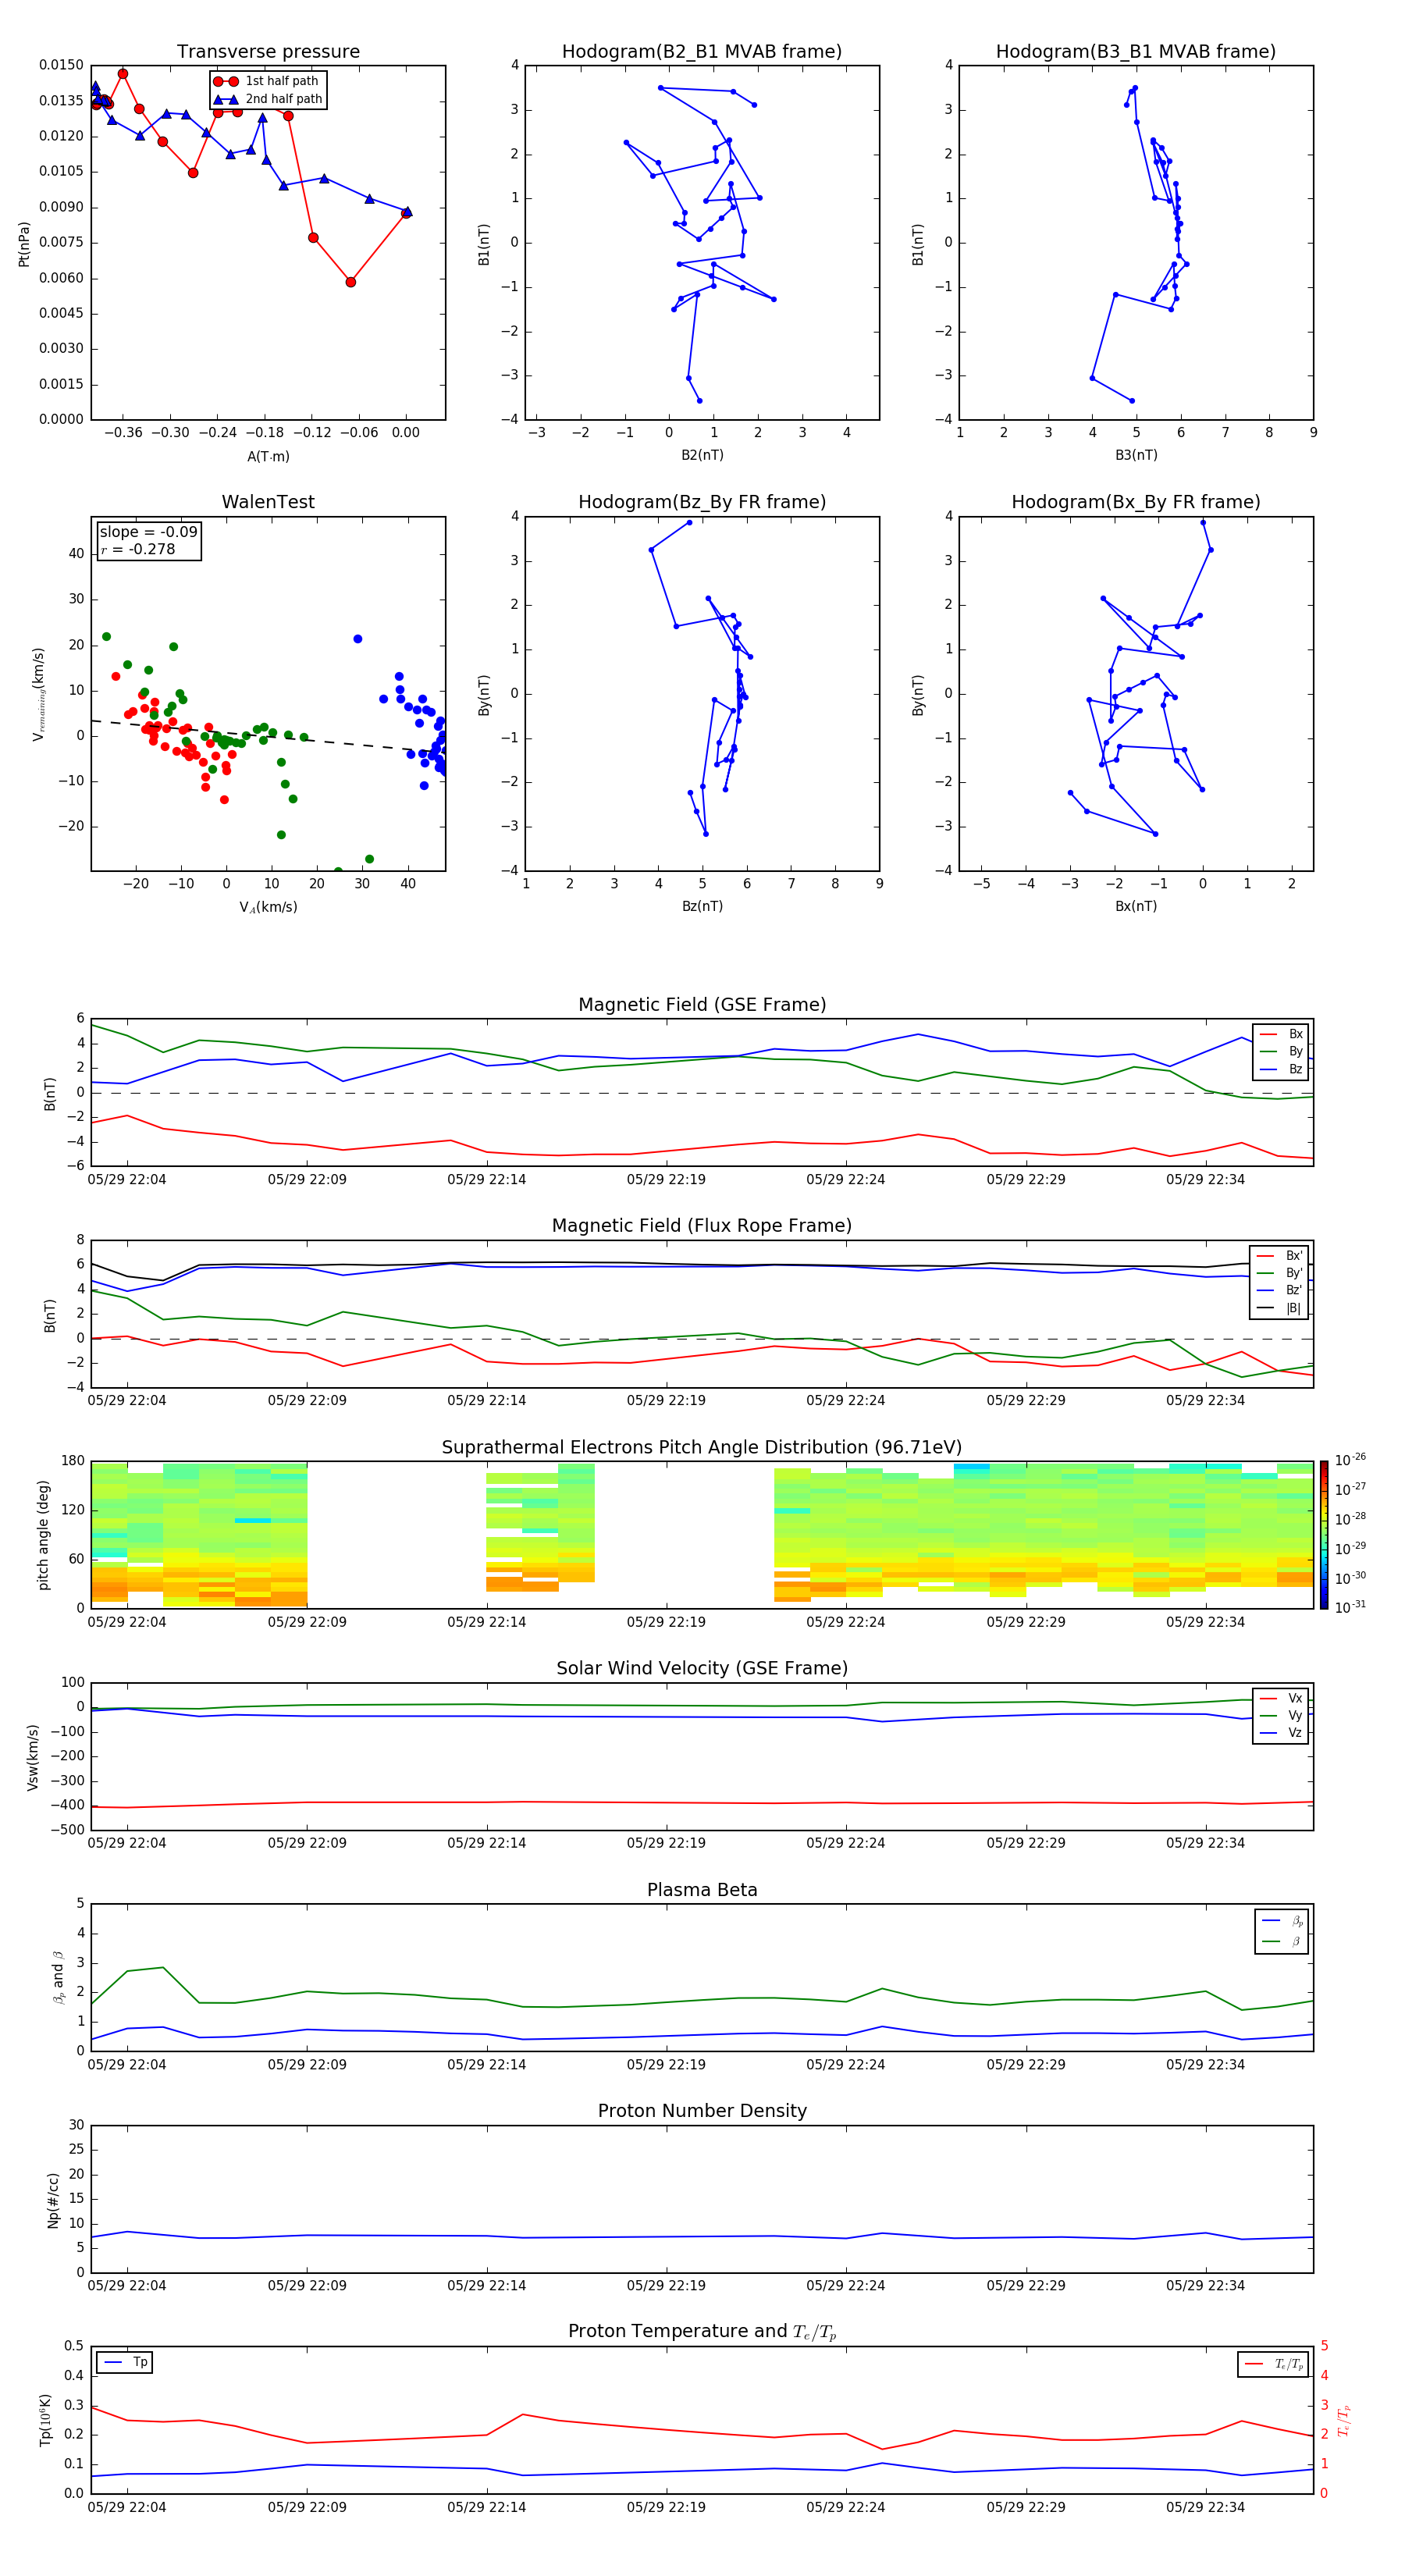Click the "Vz" velocity legend entry

[1281, 1733]
